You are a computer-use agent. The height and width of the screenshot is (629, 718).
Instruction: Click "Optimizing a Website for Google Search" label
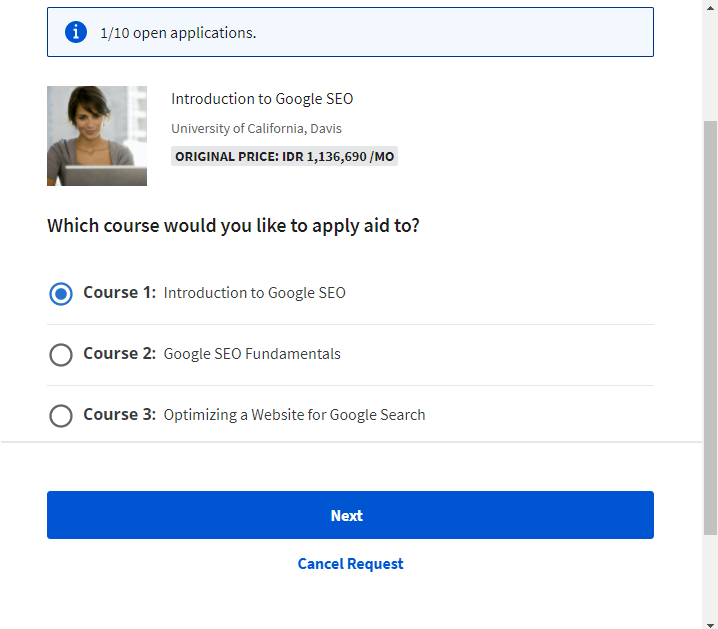294,415
